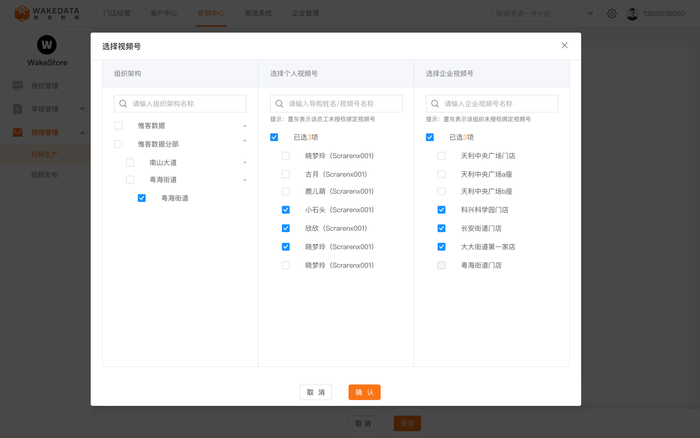Toggle the 惟客数据 organization checkbox
Screen dimensions: 700x438
coord(118,126)
